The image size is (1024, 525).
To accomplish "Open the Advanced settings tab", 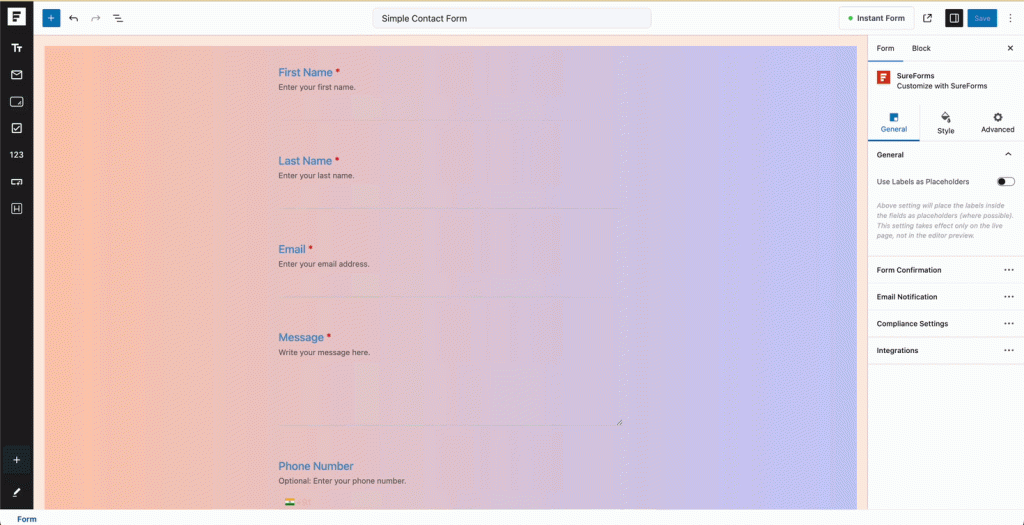I will click(997, 123).
